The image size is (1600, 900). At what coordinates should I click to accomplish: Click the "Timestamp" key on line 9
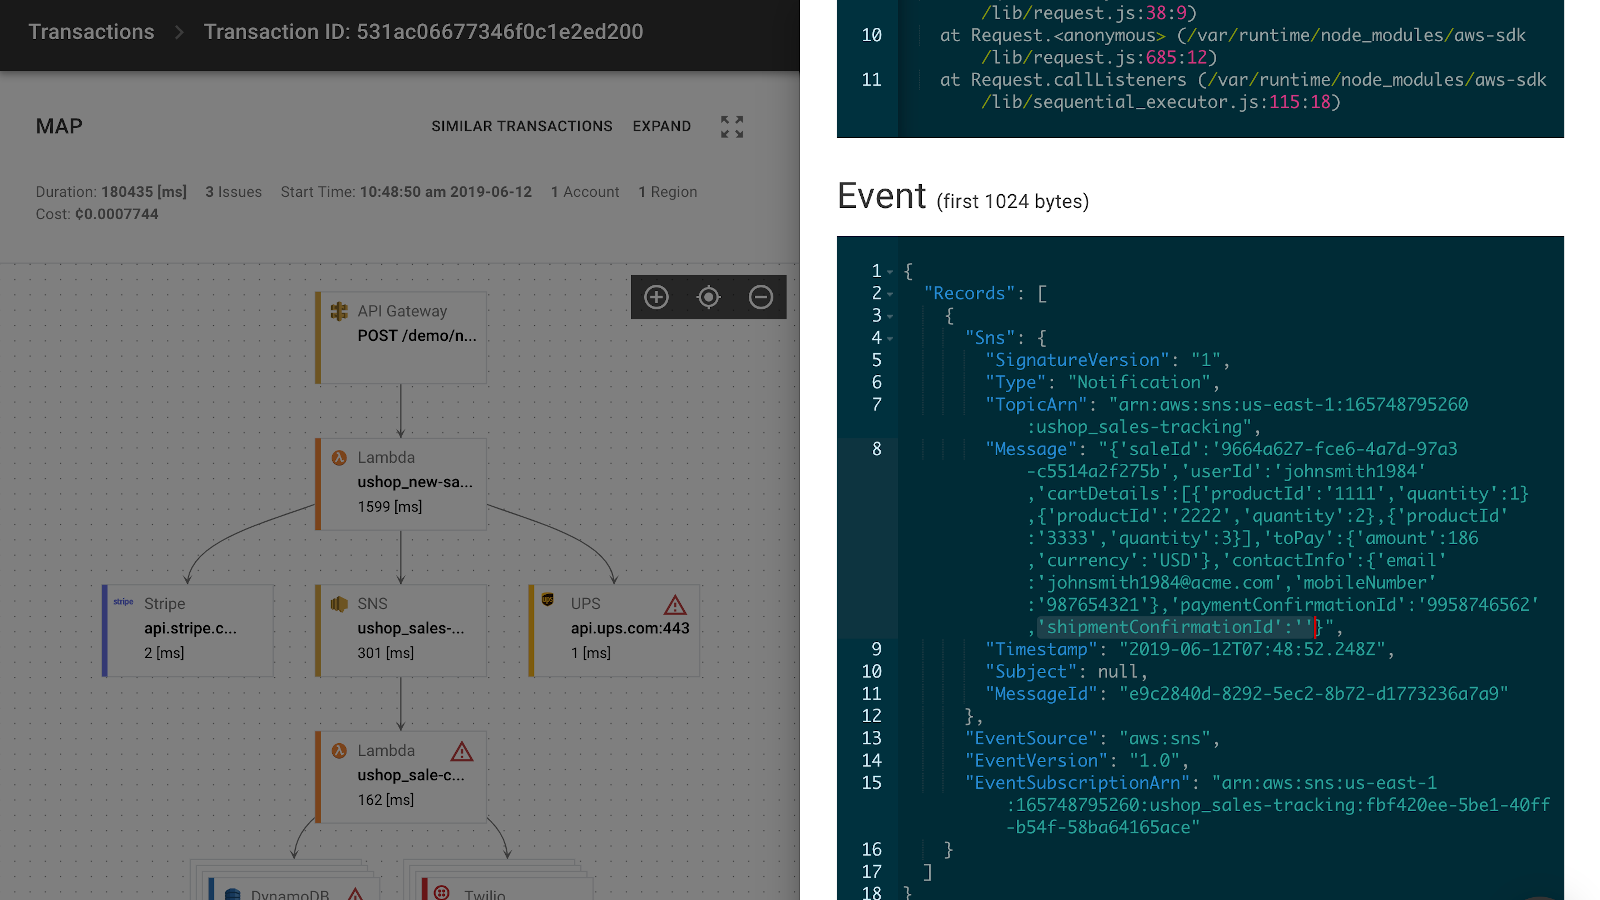(1042, 649)
